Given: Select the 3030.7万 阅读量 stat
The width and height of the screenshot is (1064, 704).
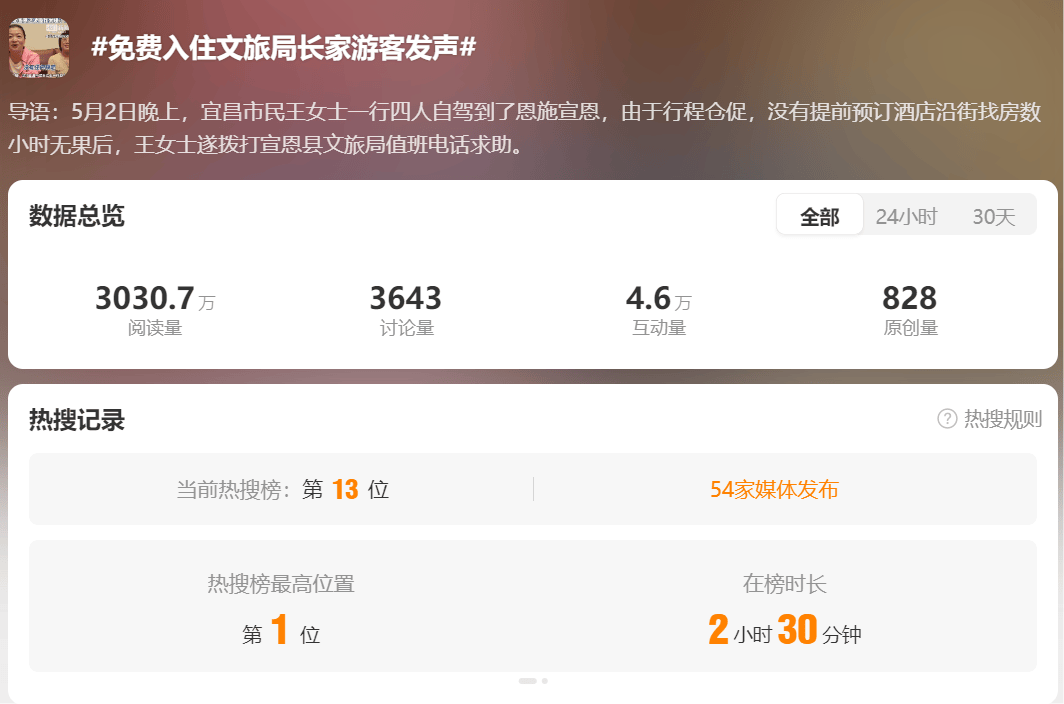Looking at the screenshot, I should tap(155, 310).
